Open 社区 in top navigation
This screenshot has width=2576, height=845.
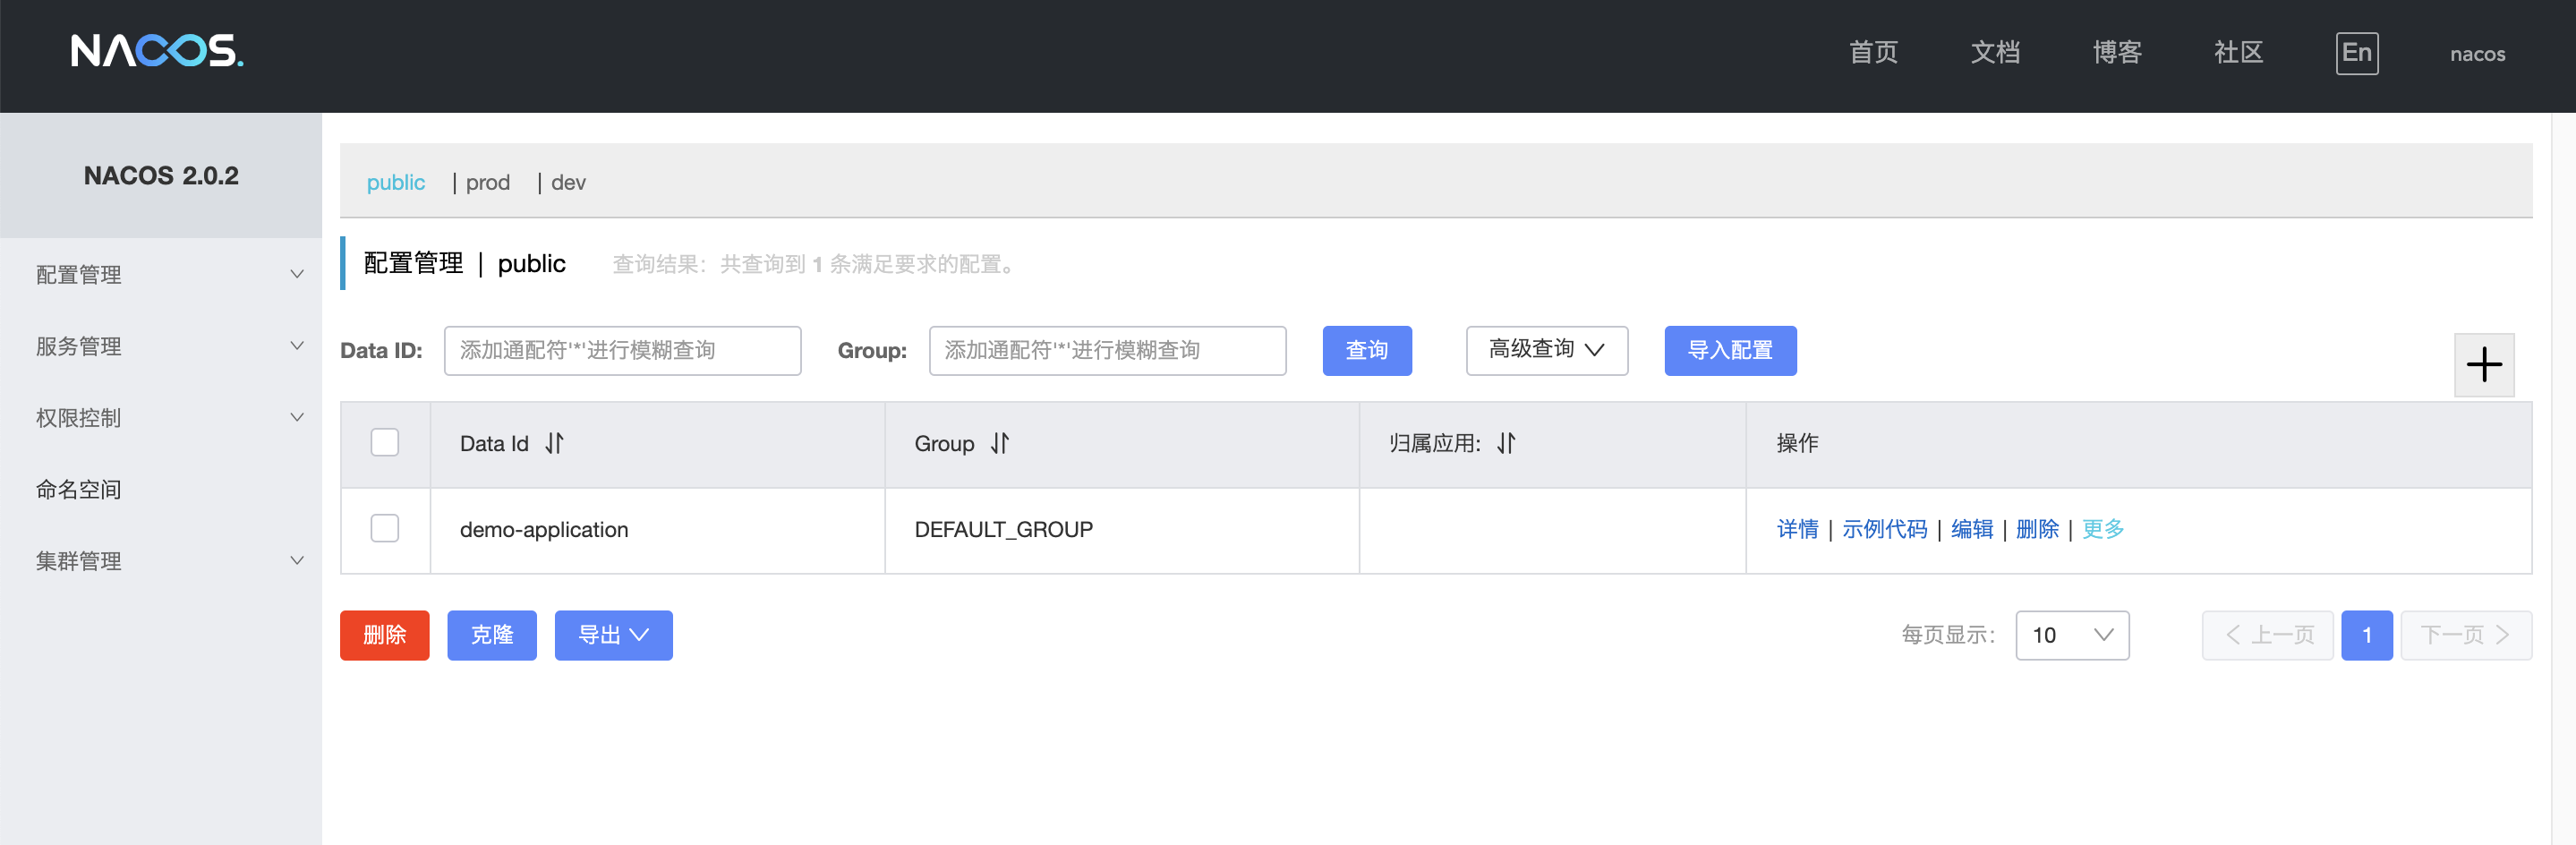click(x=2238, y=52)
